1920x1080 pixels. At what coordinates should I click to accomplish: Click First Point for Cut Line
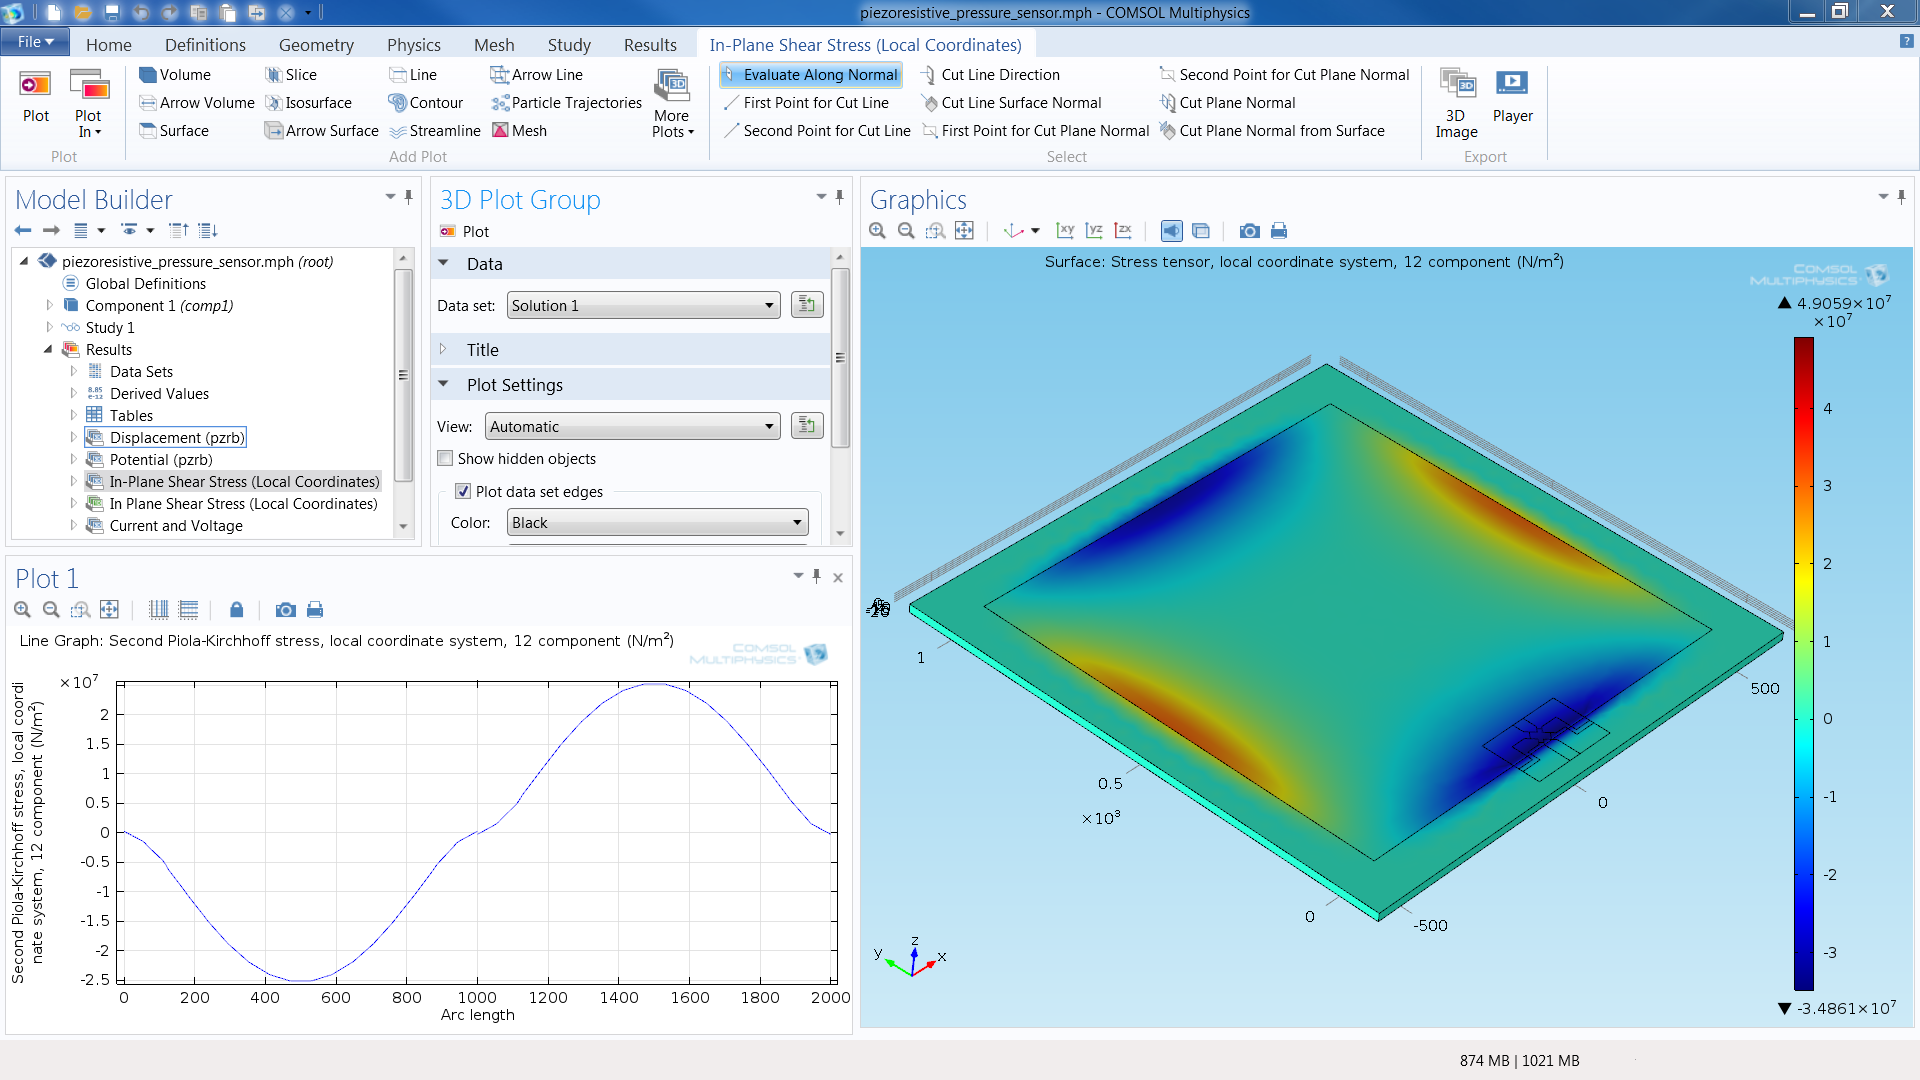(x=805, y=103)
